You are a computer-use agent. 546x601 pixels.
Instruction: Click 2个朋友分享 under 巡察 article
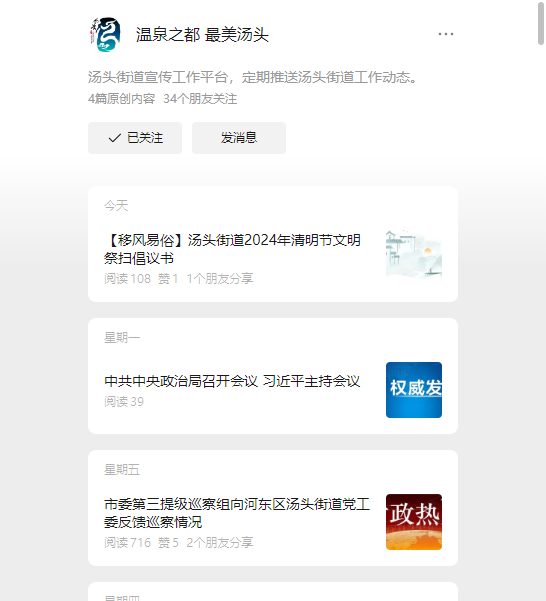click(x=220, y=542)
